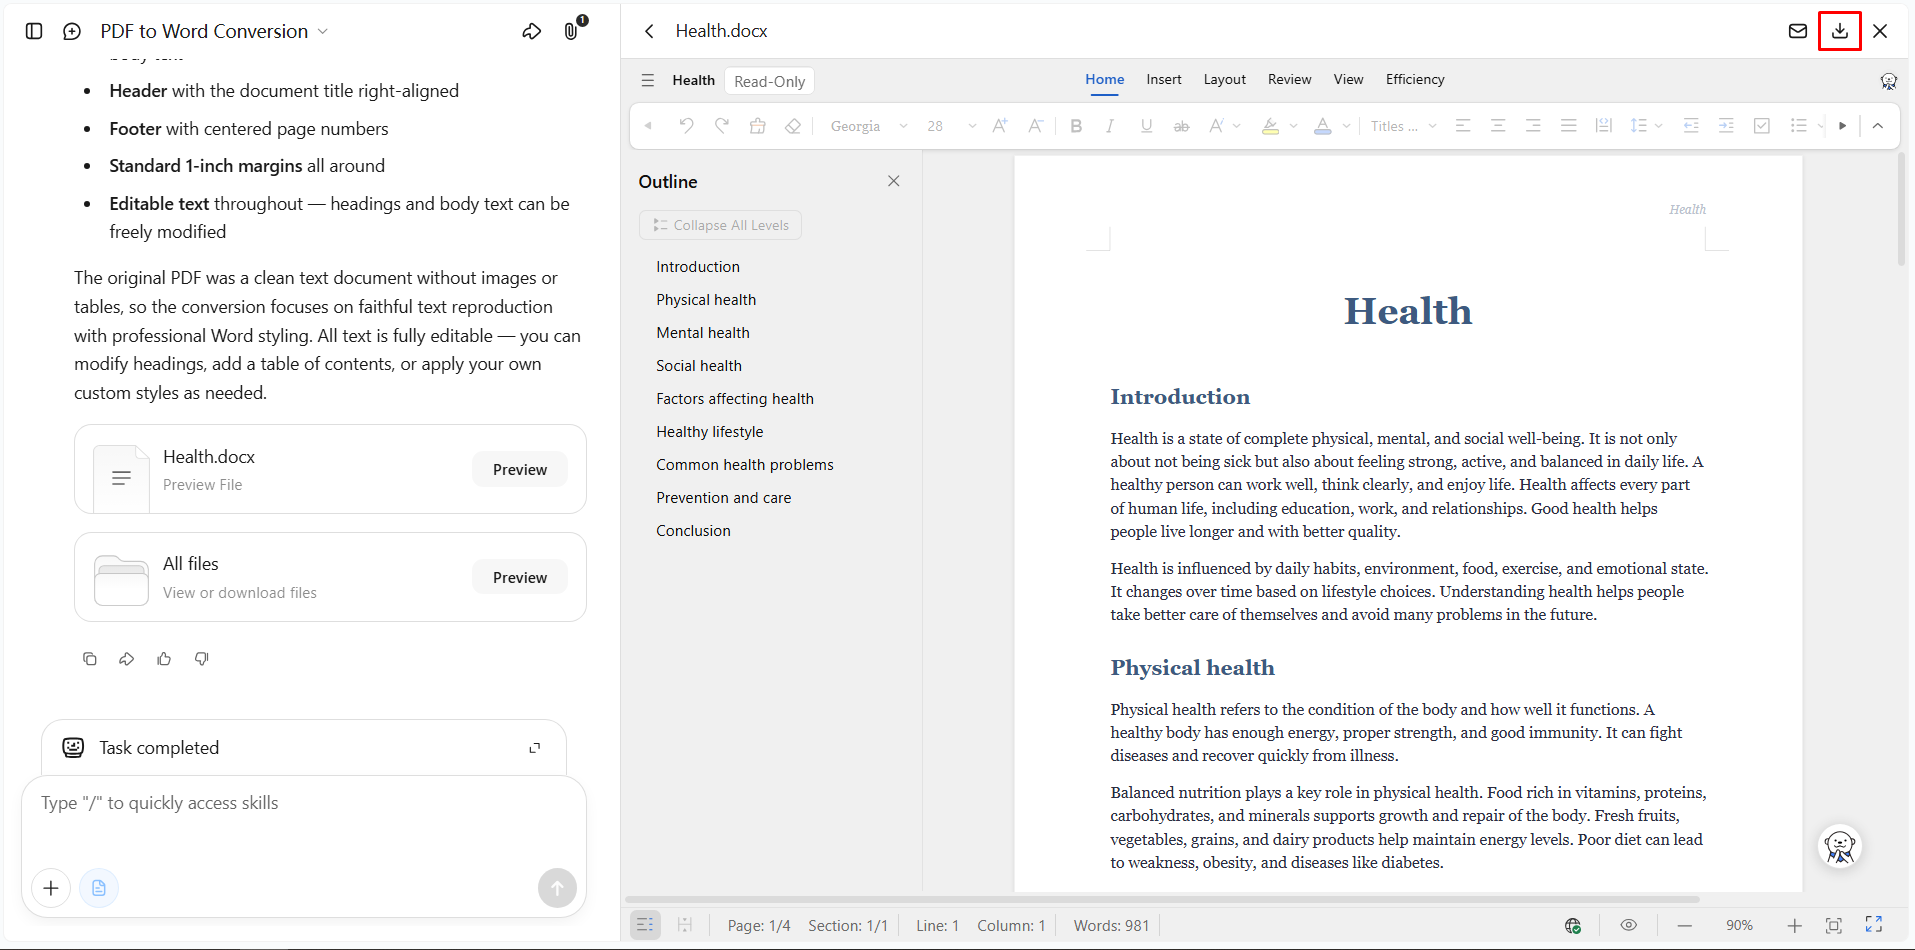The width and height of the screenshot is (1915, 950).
Task: Send document by email envelope icon
Action: [x=1798, y=31]
